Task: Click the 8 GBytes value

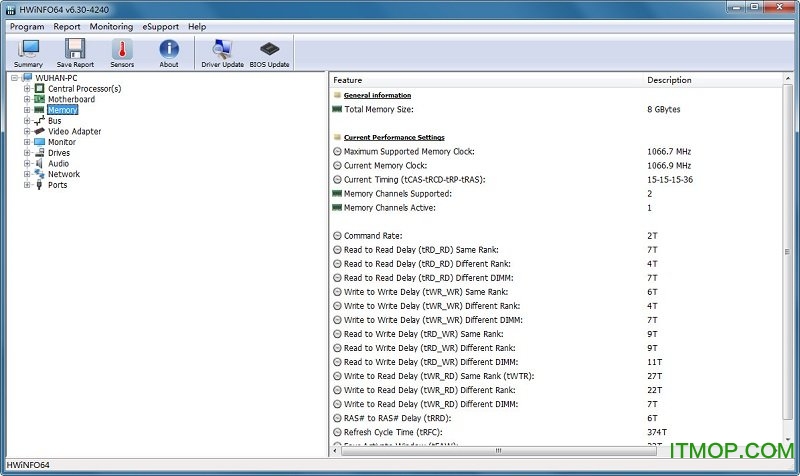Action: click(663, 109)
